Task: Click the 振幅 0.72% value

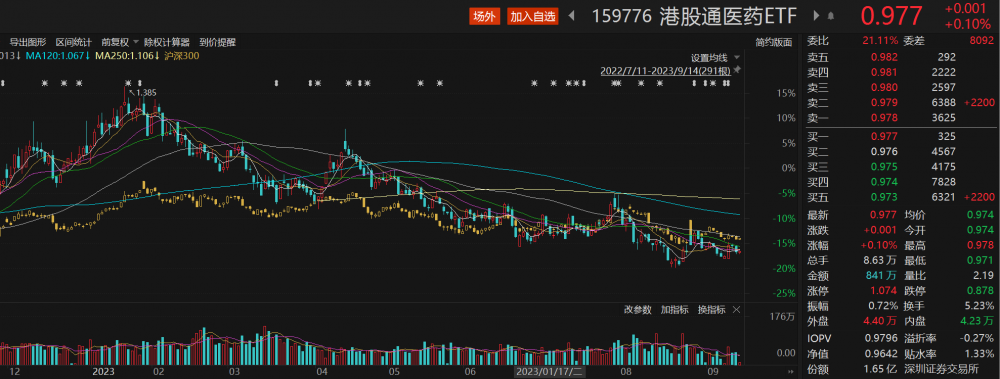Action: pos(884,307)
